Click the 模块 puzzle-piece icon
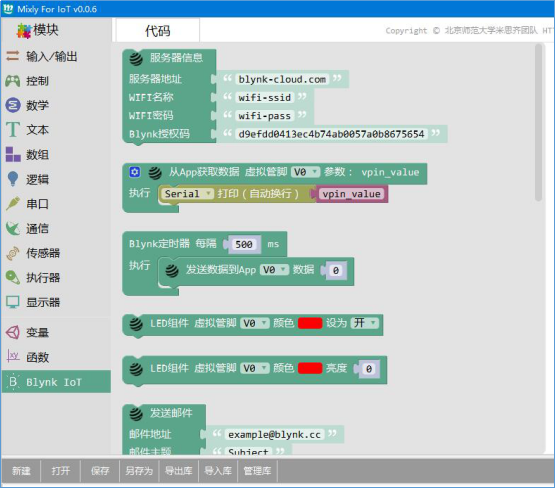Viewport: 556px width, 489px height. [24, 31]
